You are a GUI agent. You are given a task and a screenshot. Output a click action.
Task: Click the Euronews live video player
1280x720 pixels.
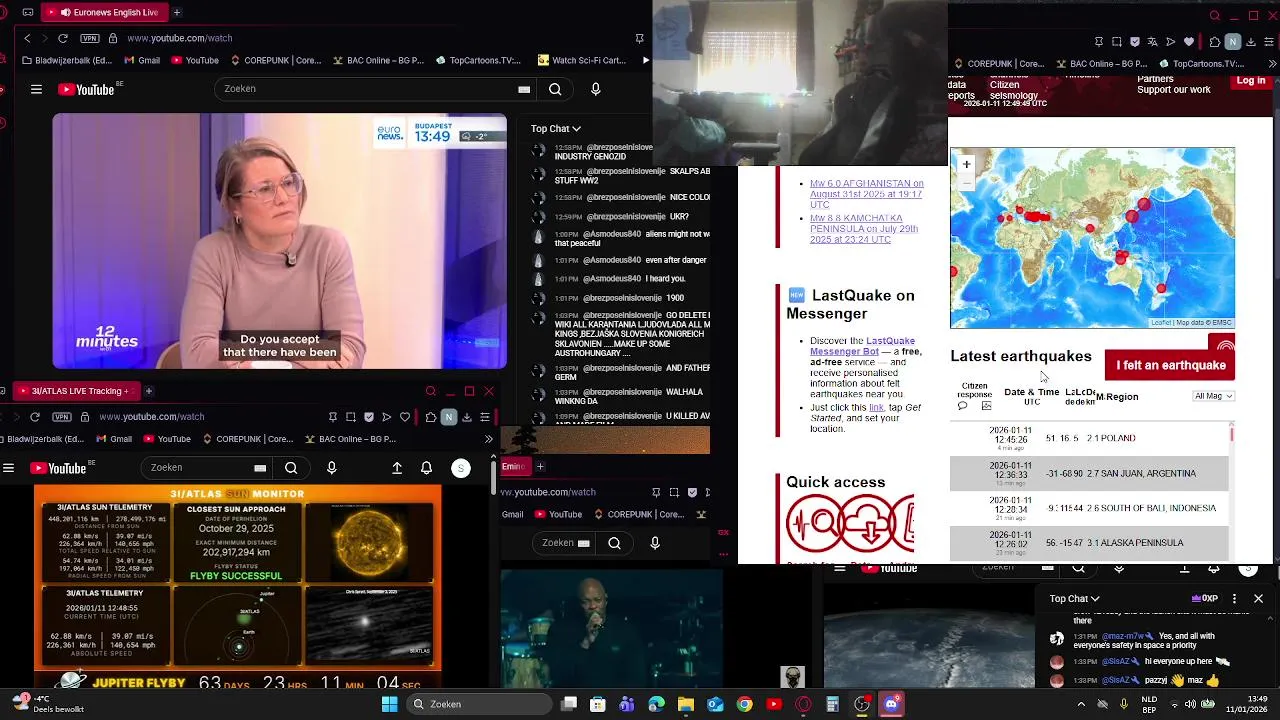(280, 241)
